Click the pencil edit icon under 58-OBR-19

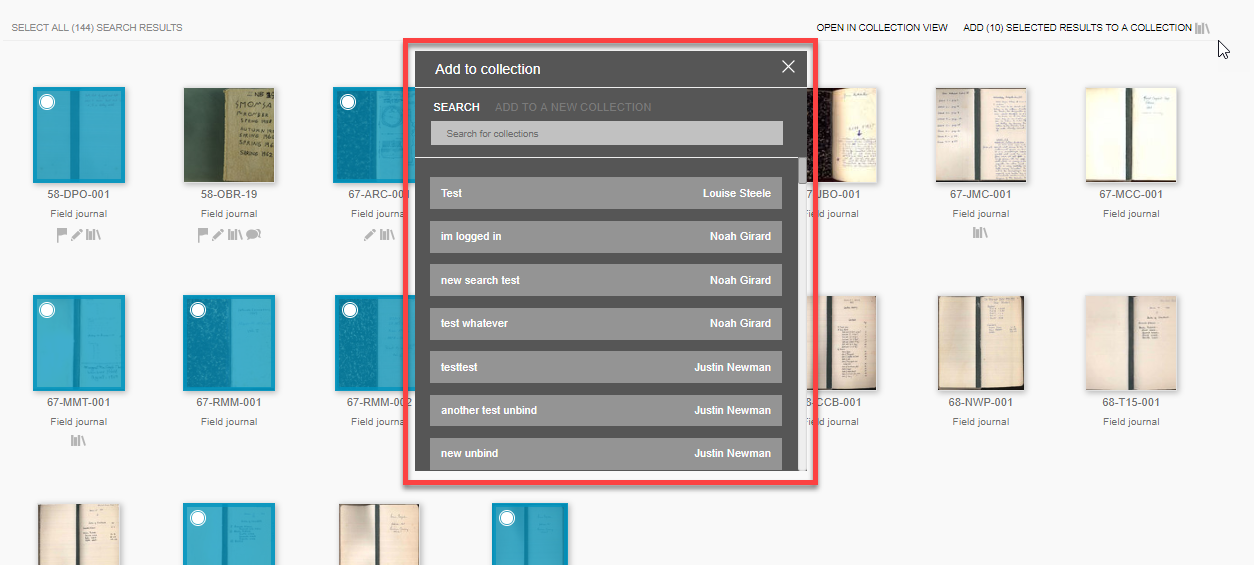[x=218, y=235]
